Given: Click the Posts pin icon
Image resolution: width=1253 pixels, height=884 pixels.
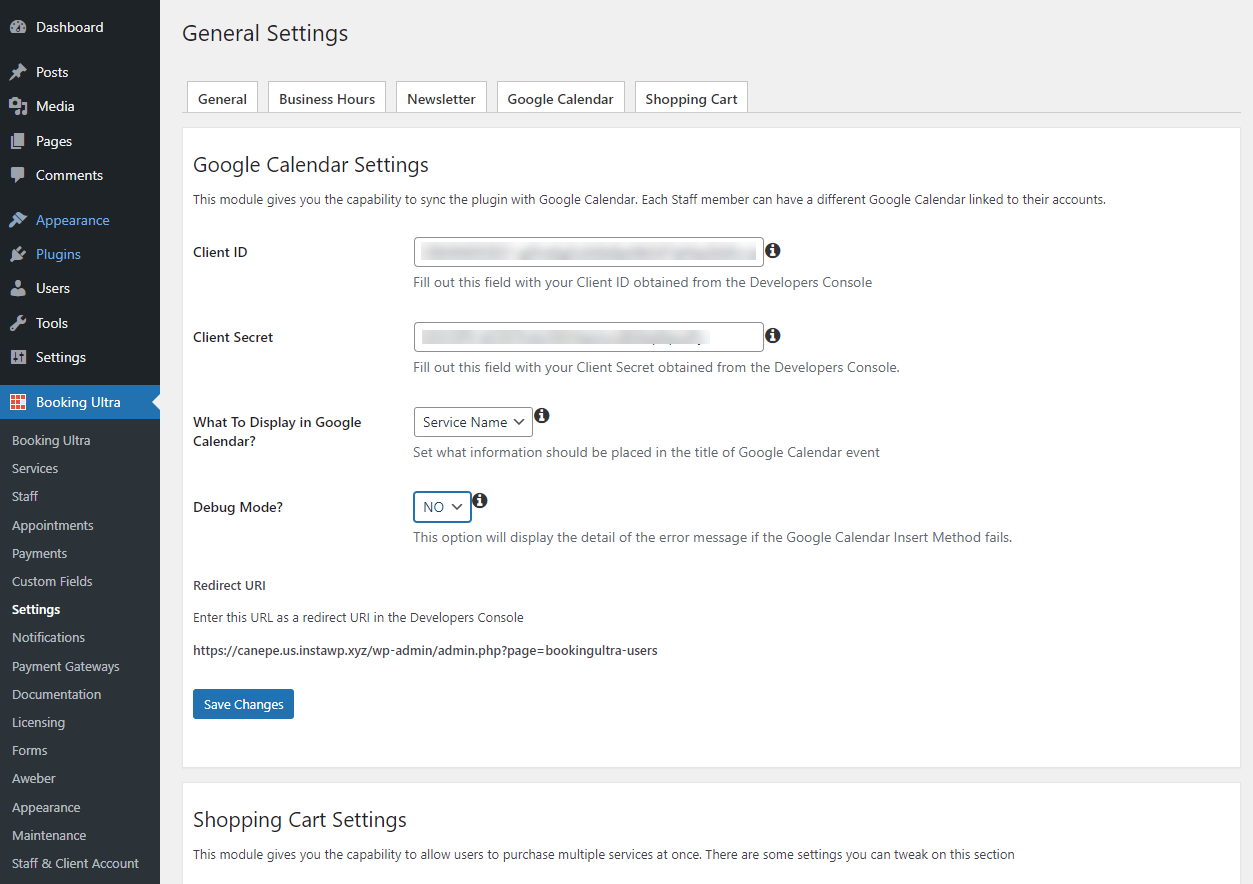Looking at the screenshot, I should point(18,72).
